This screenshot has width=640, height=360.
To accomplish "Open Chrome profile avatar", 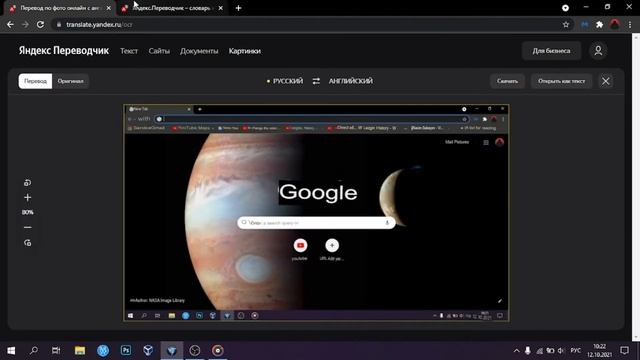I will click(x=615, y=24).
